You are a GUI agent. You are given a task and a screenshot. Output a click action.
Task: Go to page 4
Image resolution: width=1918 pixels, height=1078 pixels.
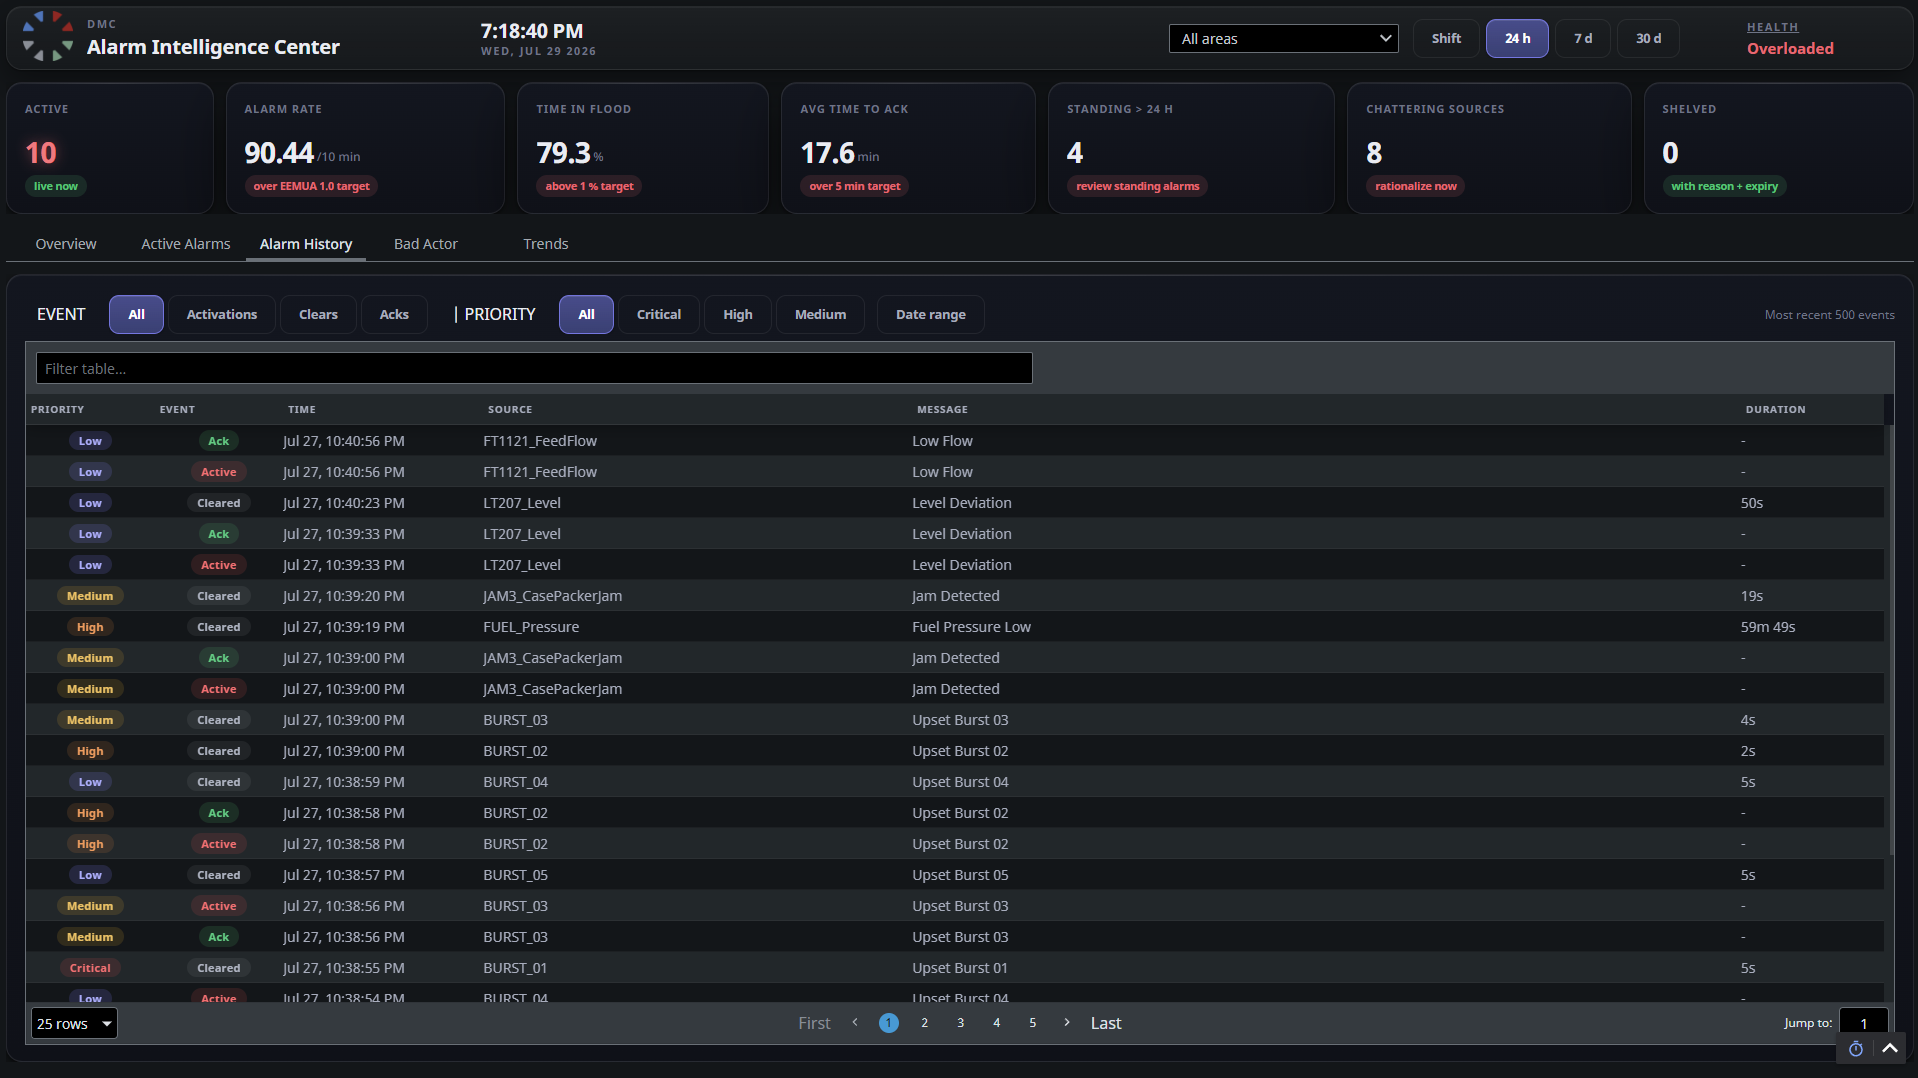point(996,1023)
